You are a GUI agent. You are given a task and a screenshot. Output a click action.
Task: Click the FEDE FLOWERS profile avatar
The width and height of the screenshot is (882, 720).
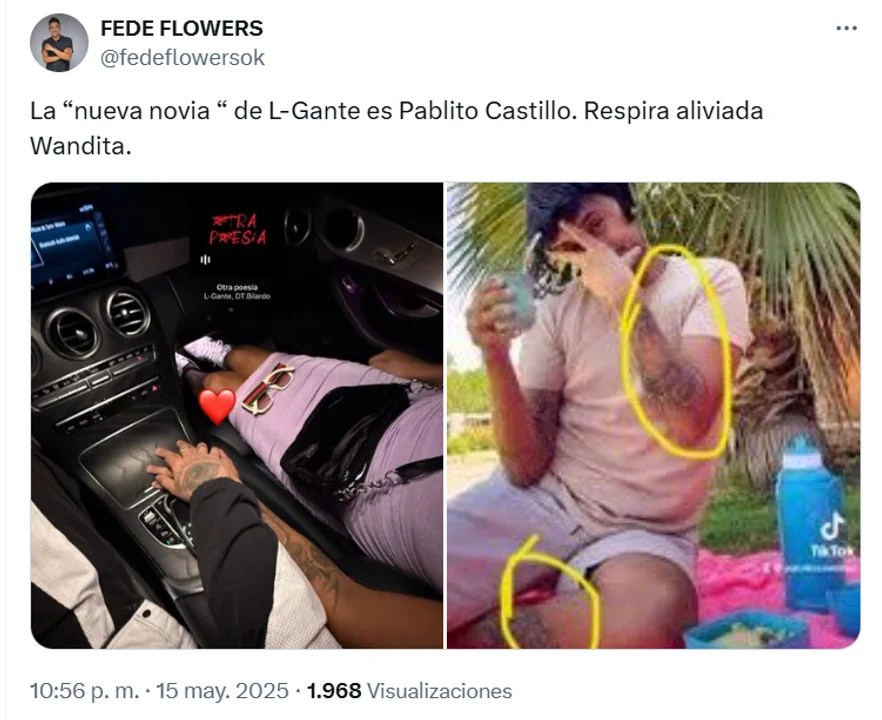(x=59, y=43)
